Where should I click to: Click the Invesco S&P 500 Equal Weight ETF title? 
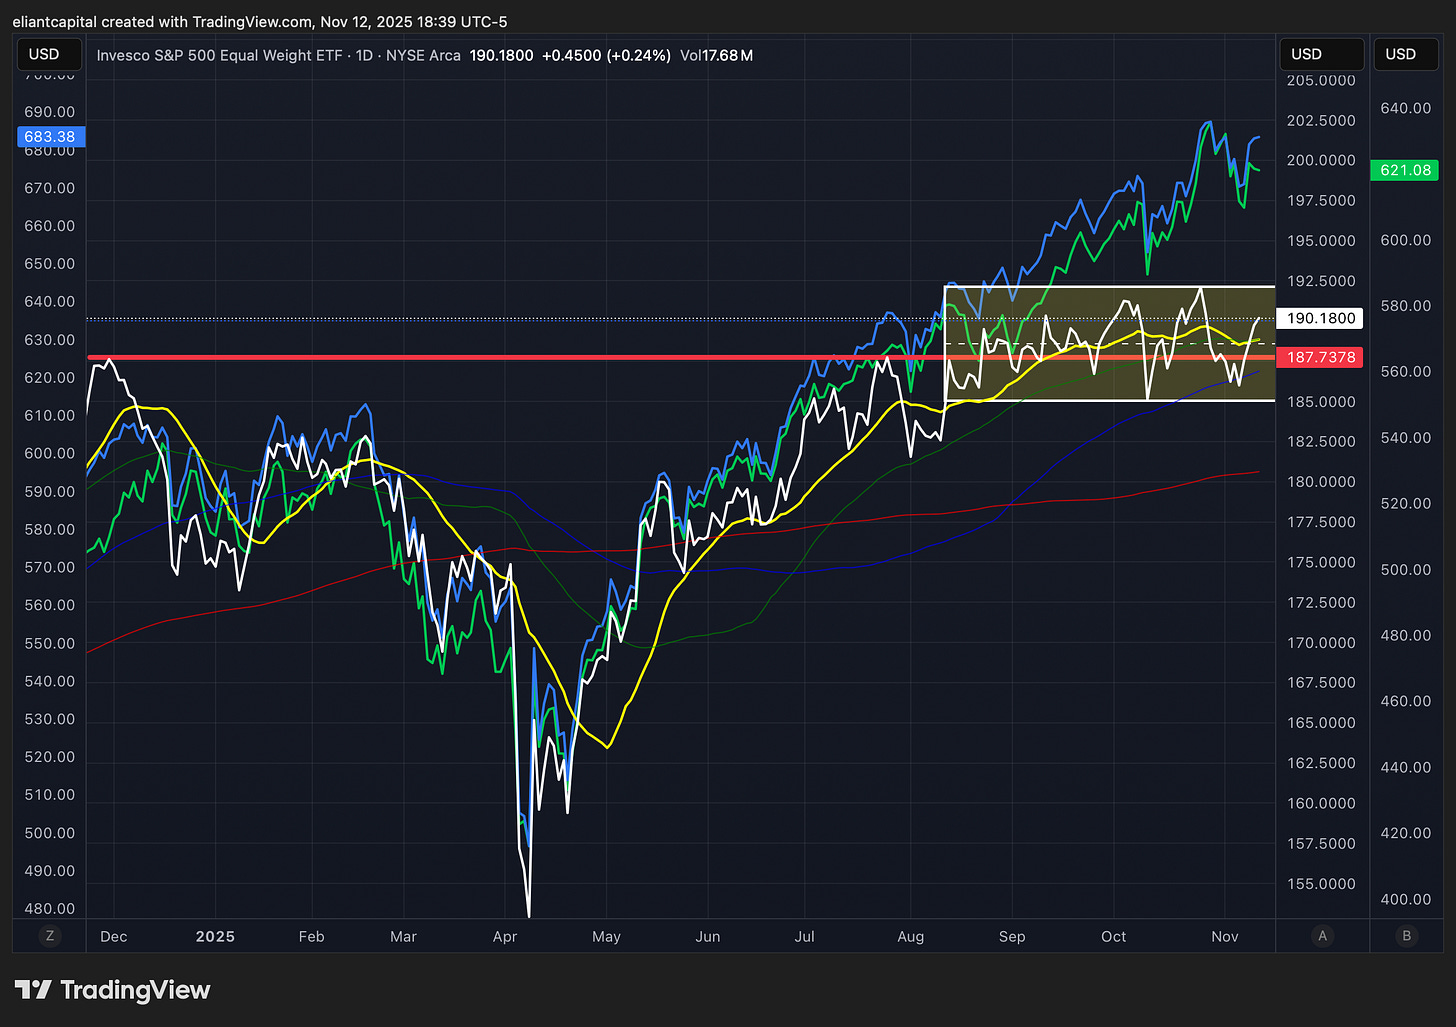[x=221, y=56]
